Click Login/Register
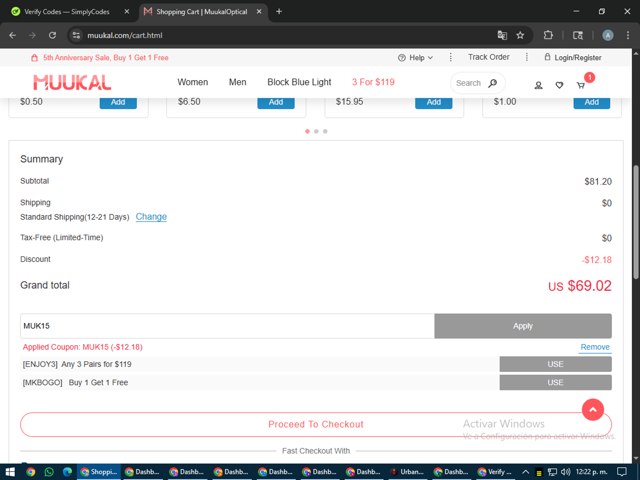640x480 pixels. click(573, 58)
